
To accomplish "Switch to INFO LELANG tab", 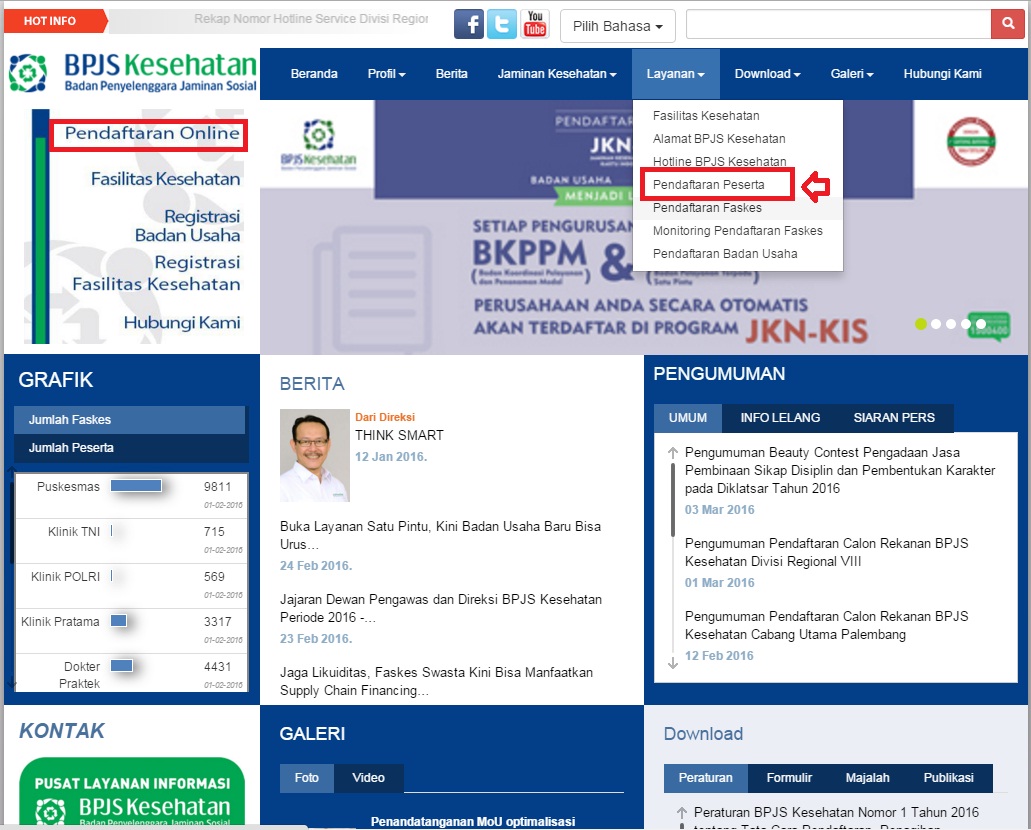I will coord(780,418).
